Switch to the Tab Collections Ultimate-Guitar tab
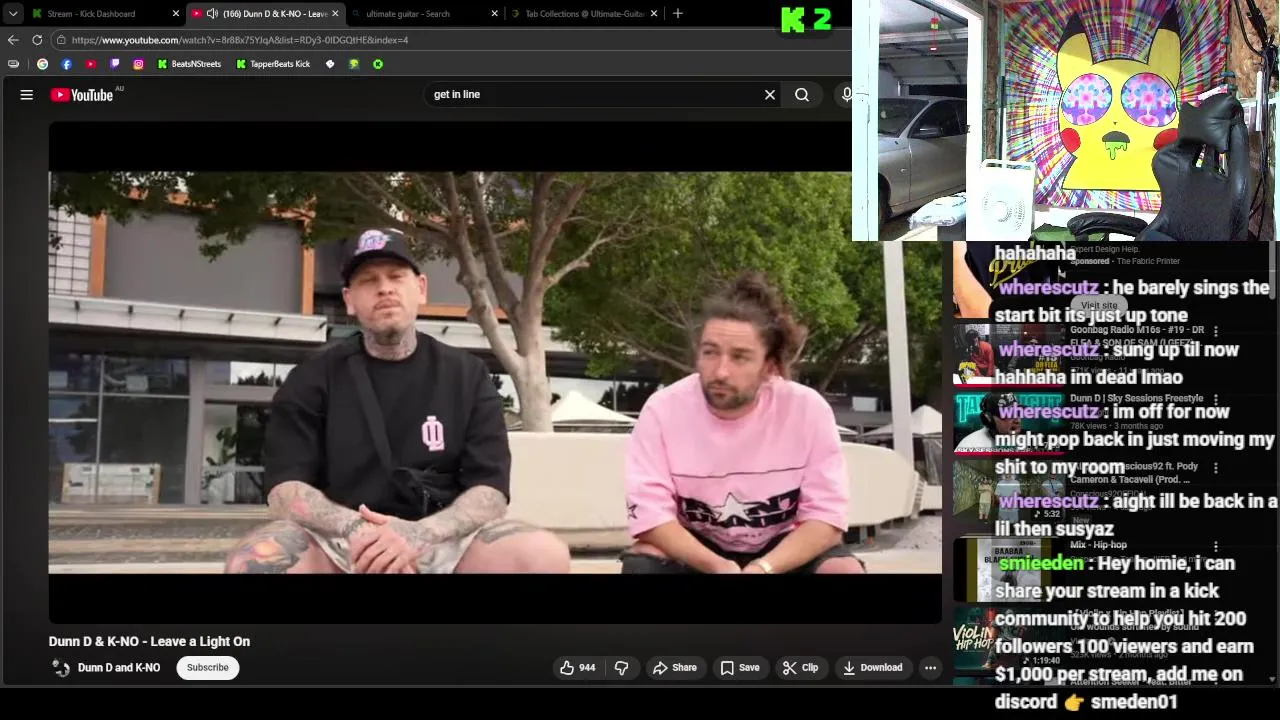1280x720 pixels. (x=584, y=14)
